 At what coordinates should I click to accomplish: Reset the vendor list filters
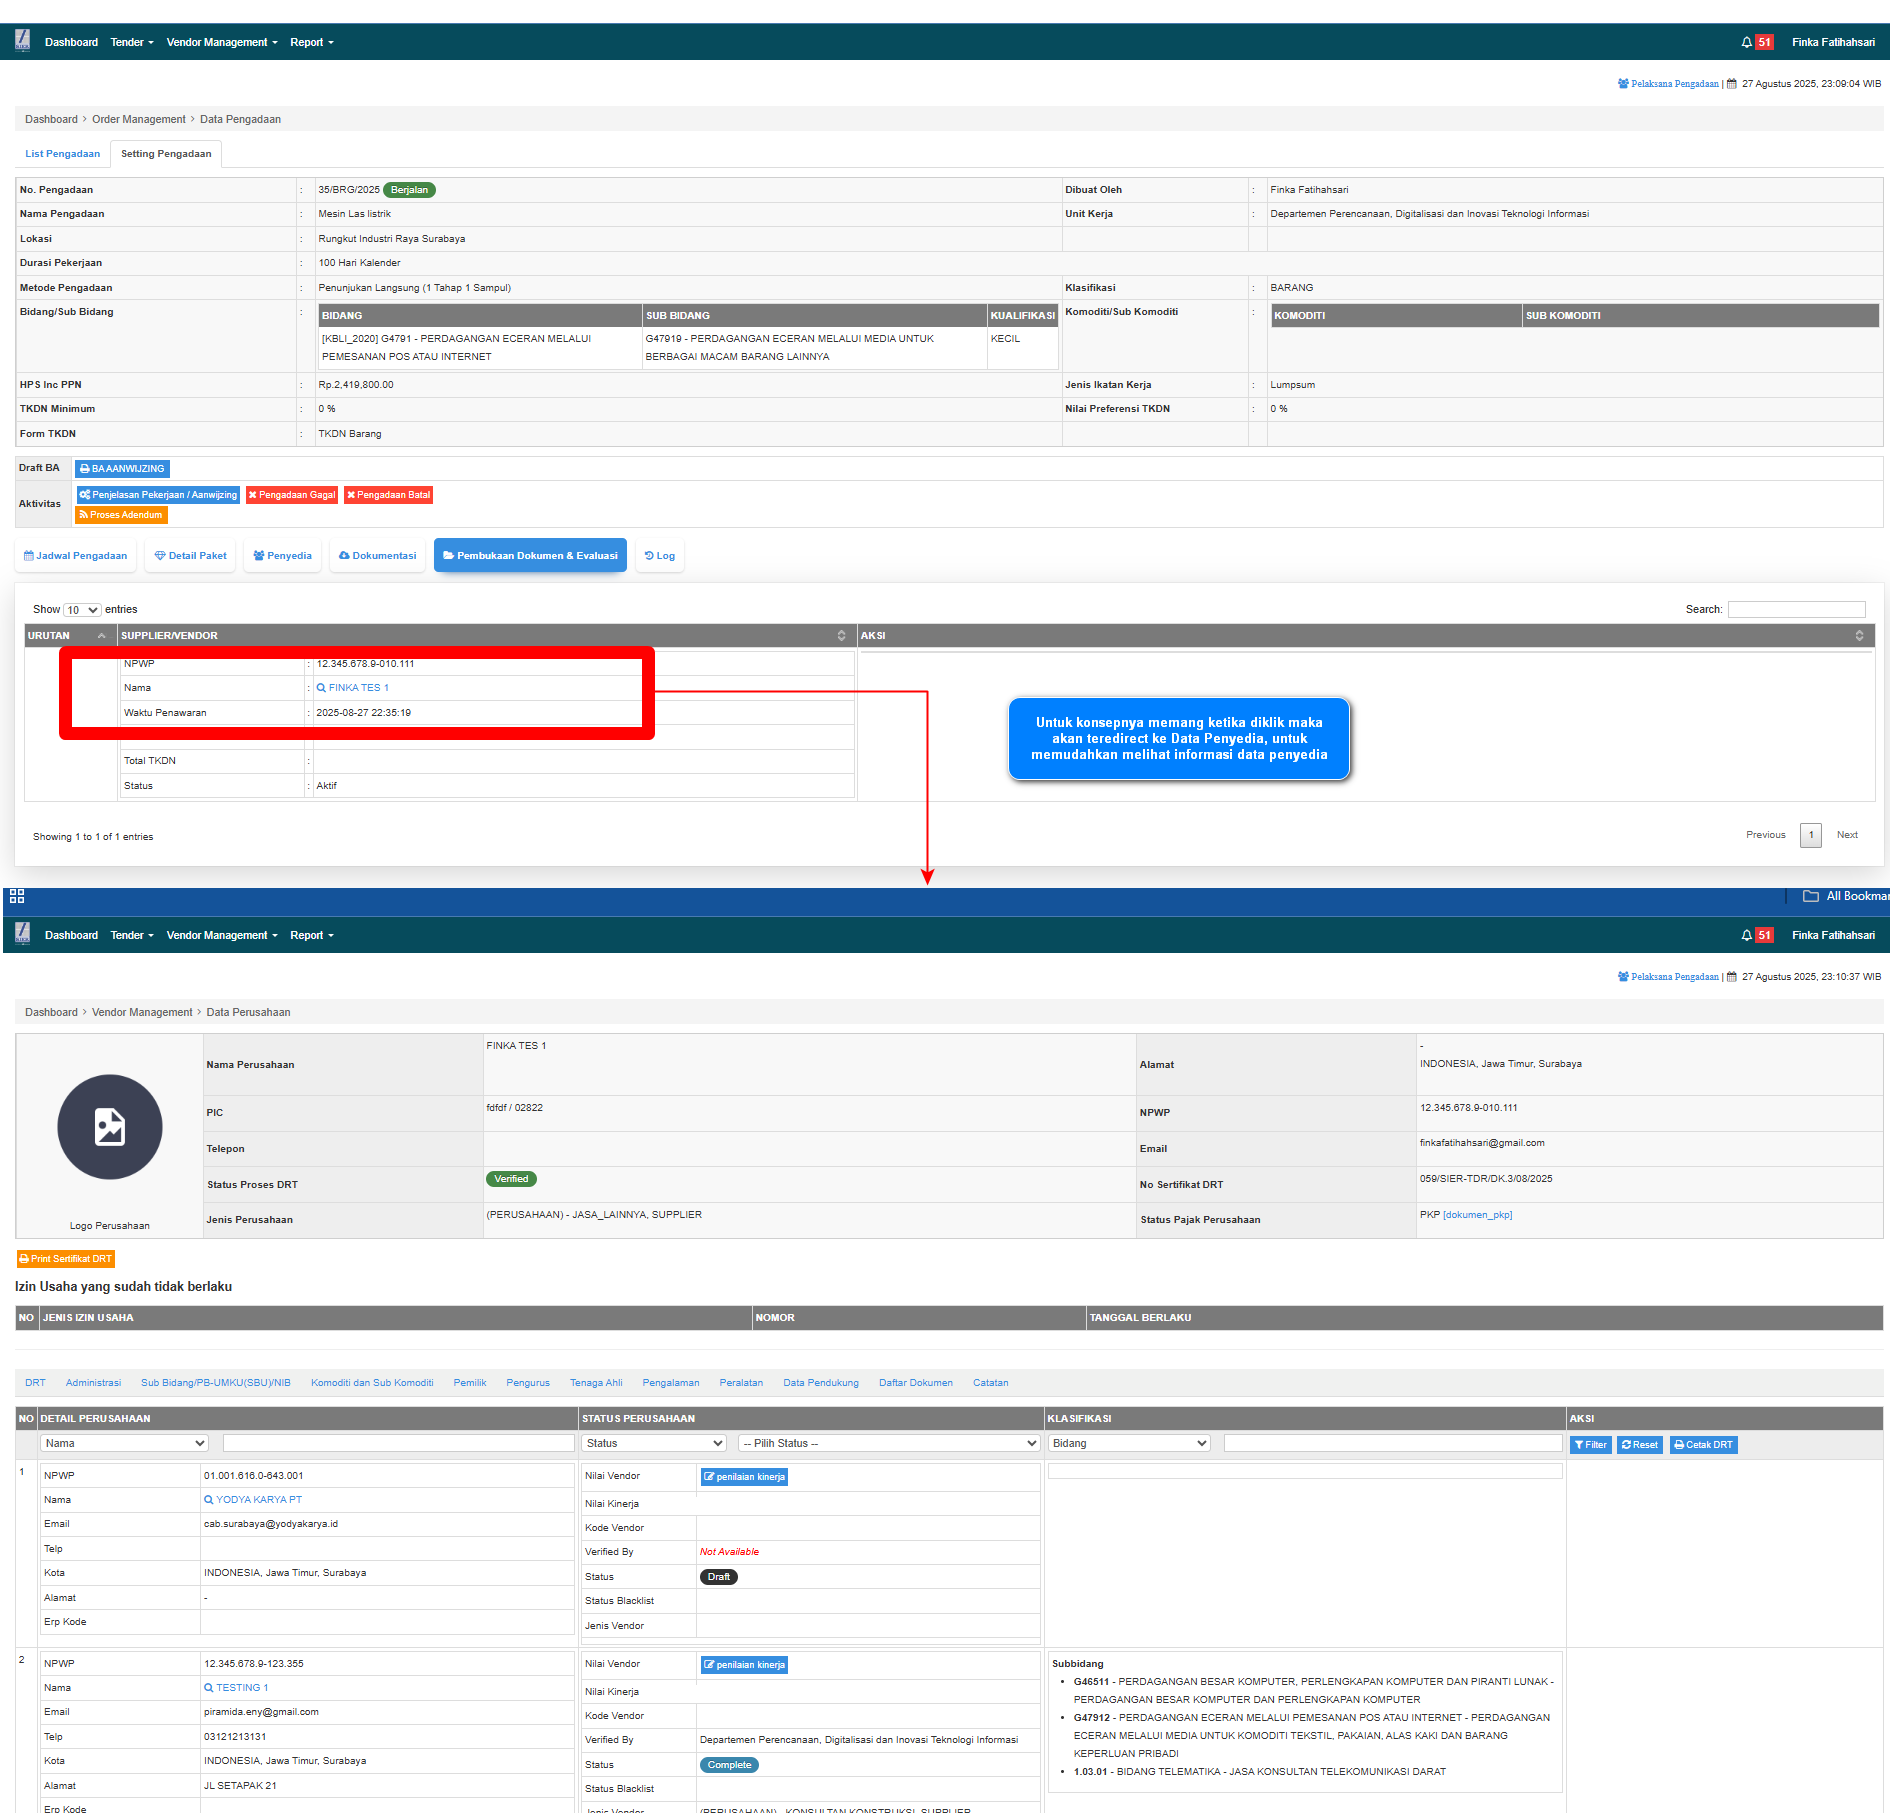pyautogui.click(x=1639, y=1445)
